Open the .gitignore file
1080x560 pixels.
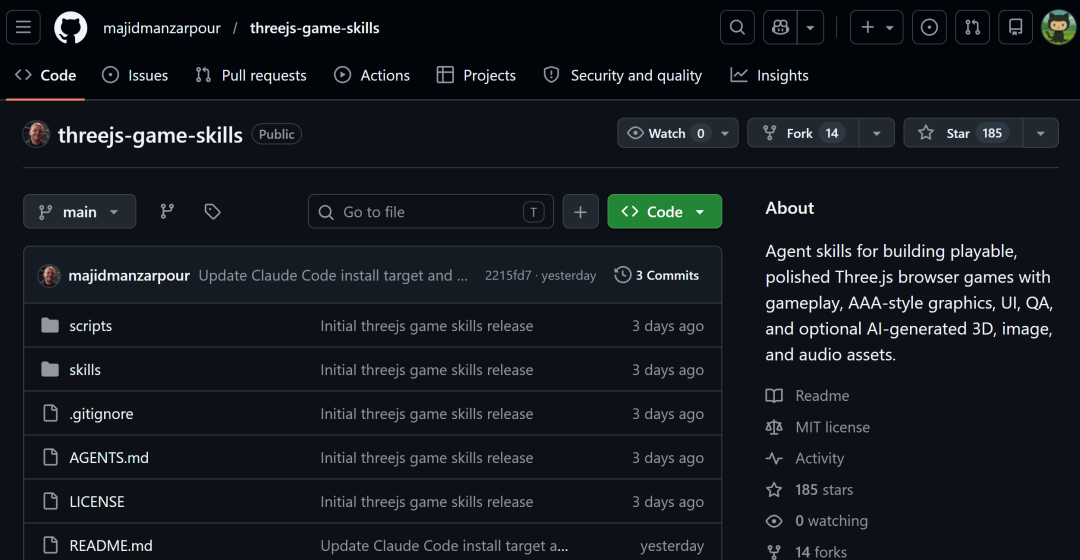101,414
